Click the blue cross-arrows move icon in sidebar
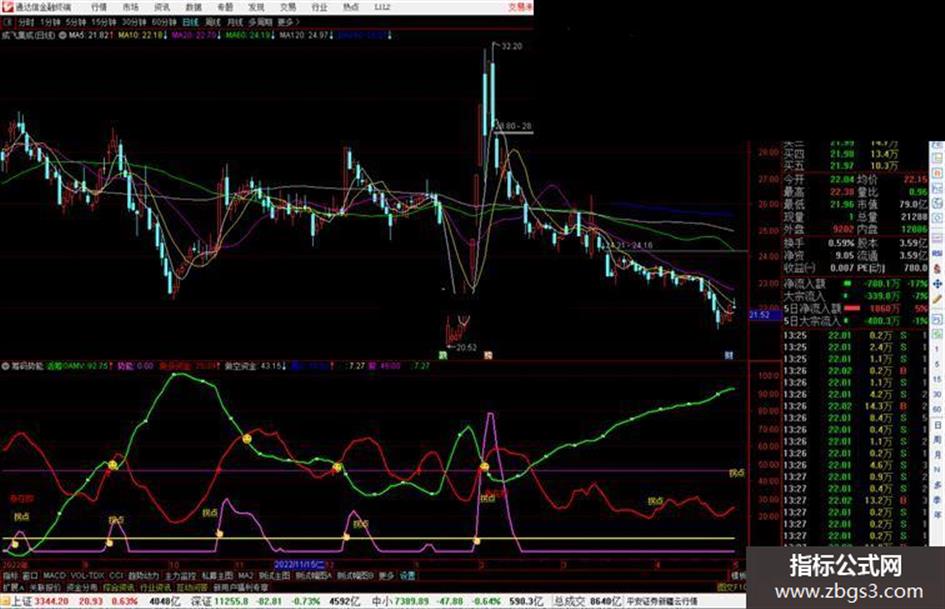Screen dimensions: 945x609 [x=937, y=283]
